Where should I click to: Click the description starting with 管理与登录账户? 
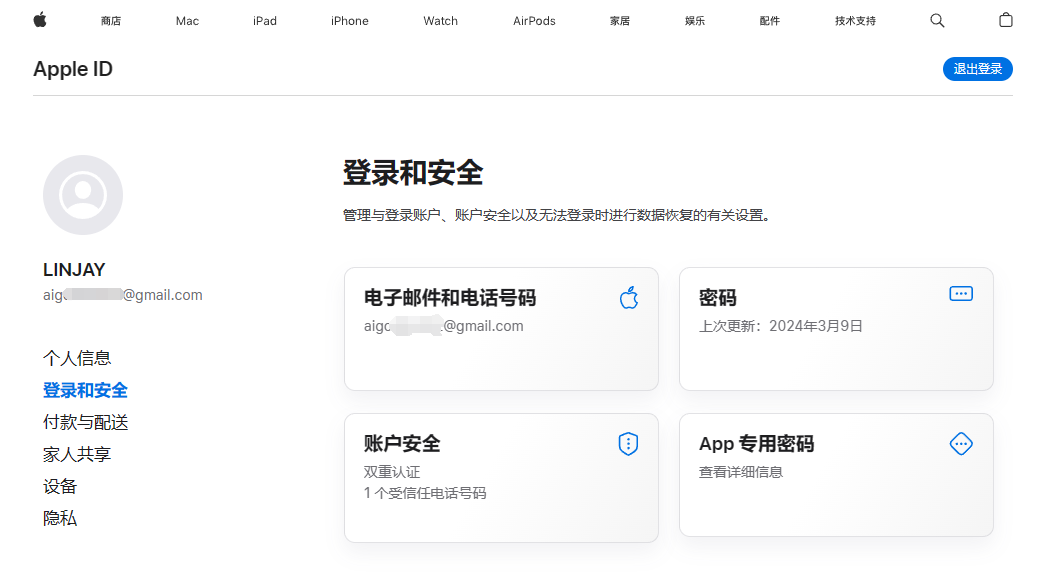pos(557,215)
